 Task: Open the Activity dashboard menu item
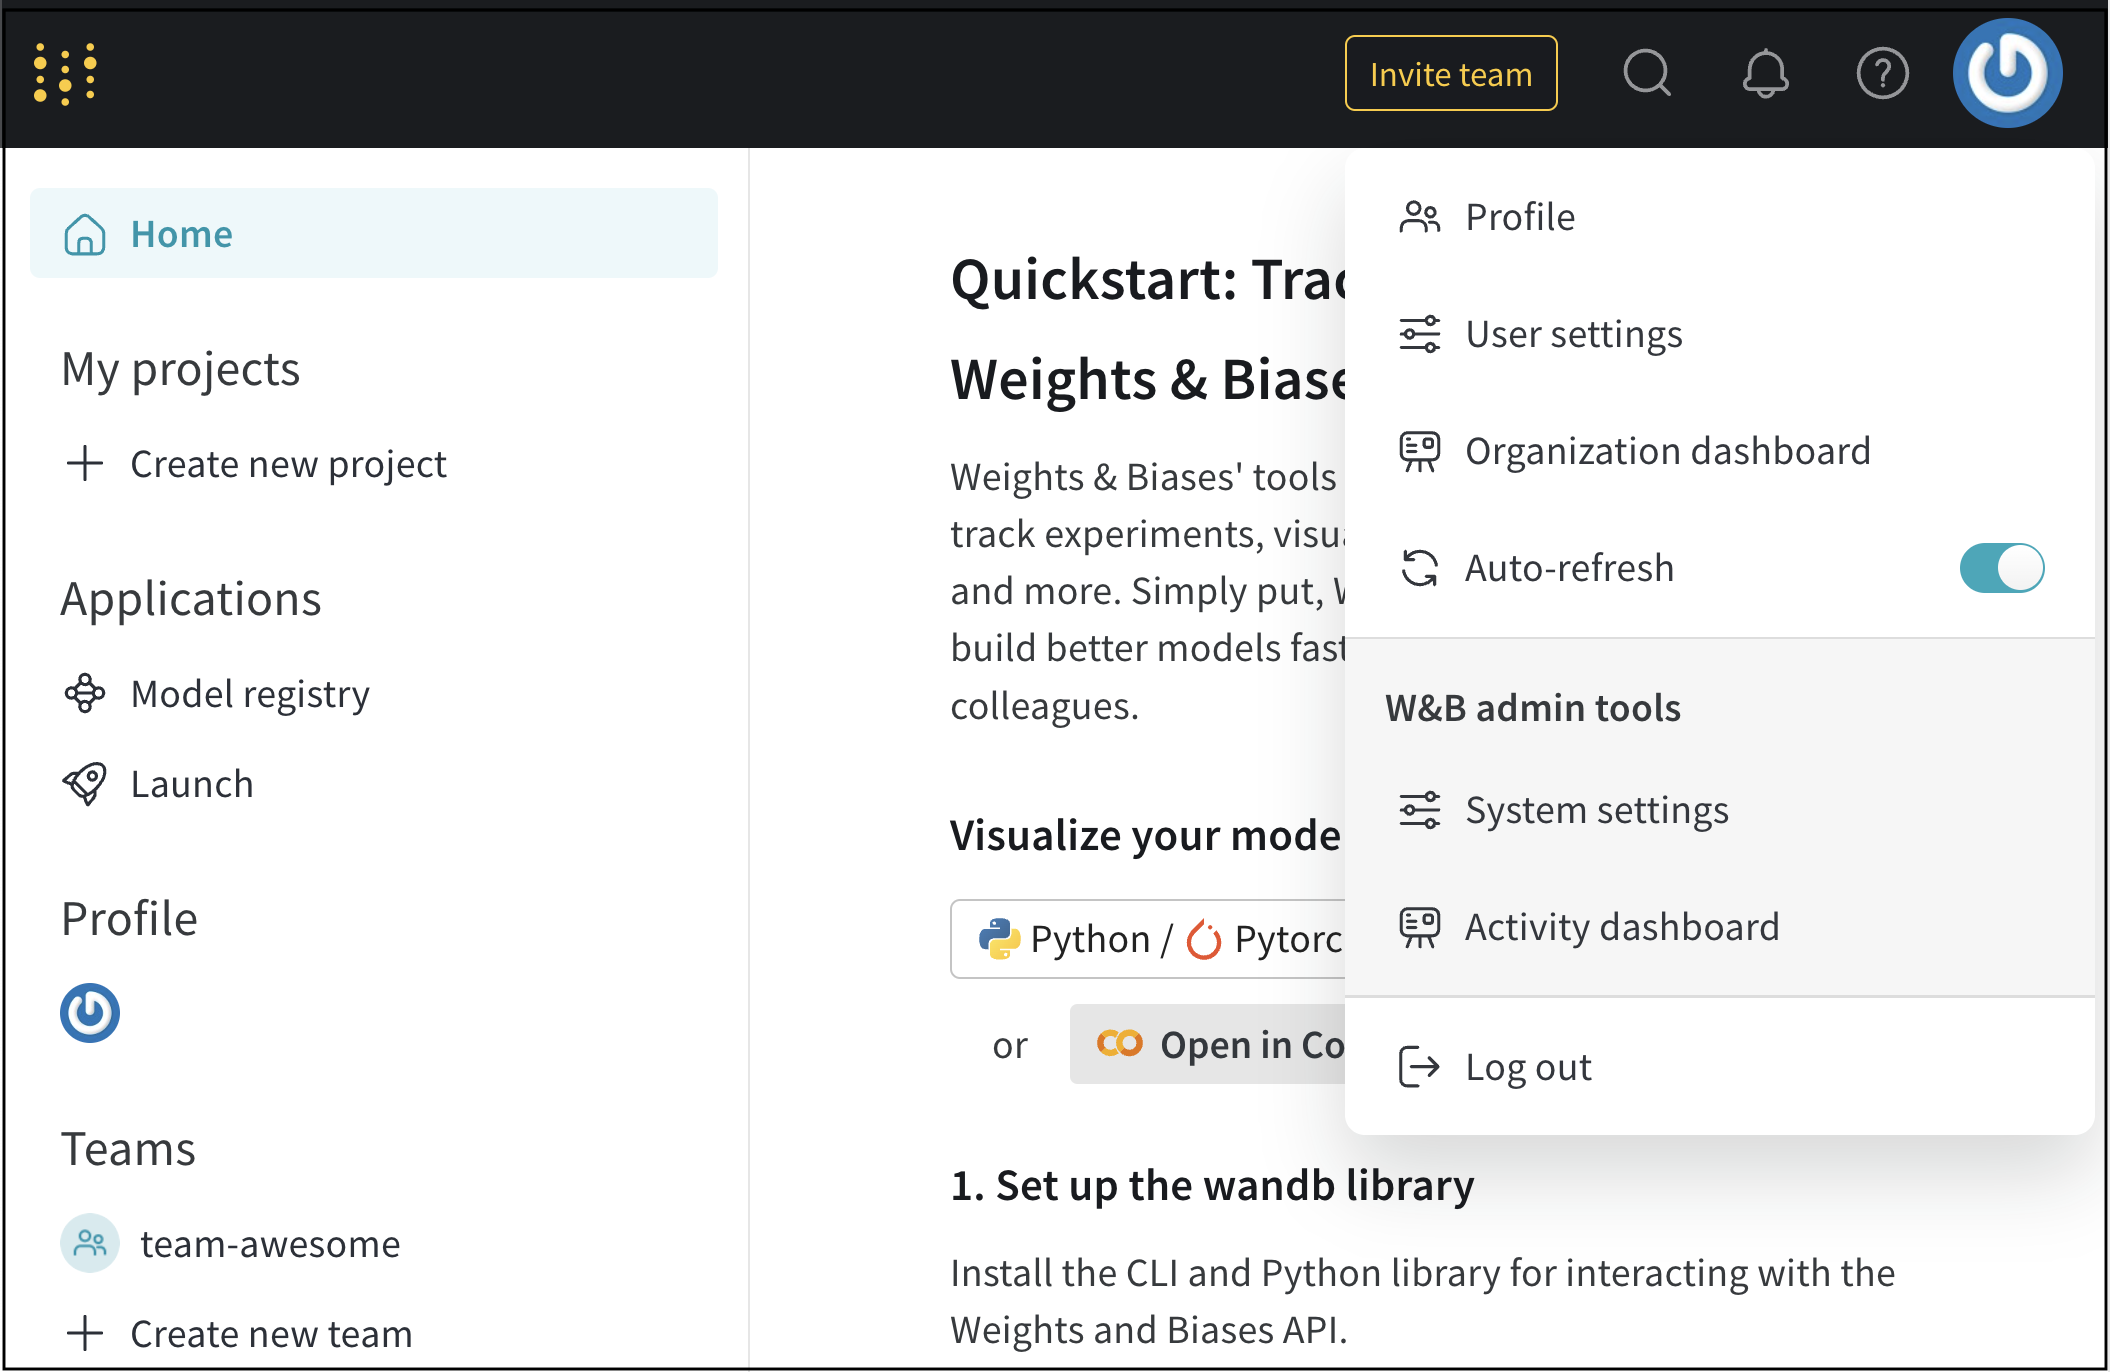pyautogui.click(x=1621, y=927)
